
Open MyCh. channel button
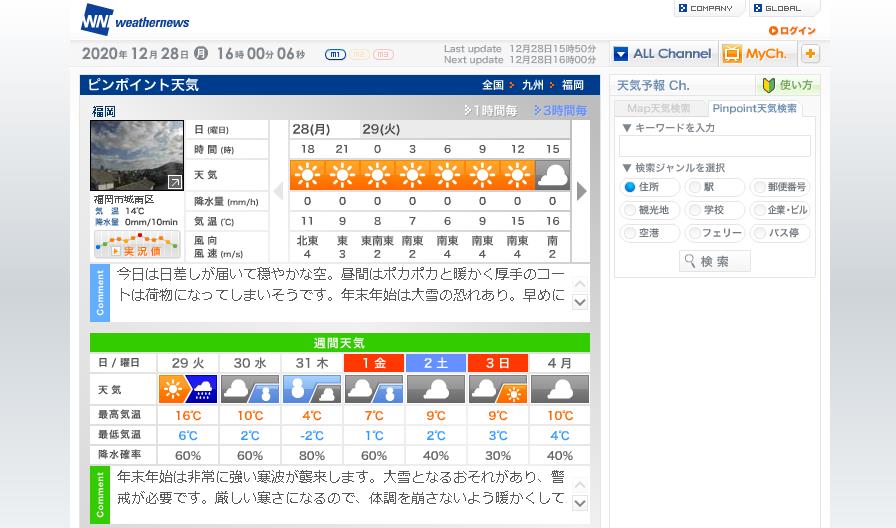755,54
